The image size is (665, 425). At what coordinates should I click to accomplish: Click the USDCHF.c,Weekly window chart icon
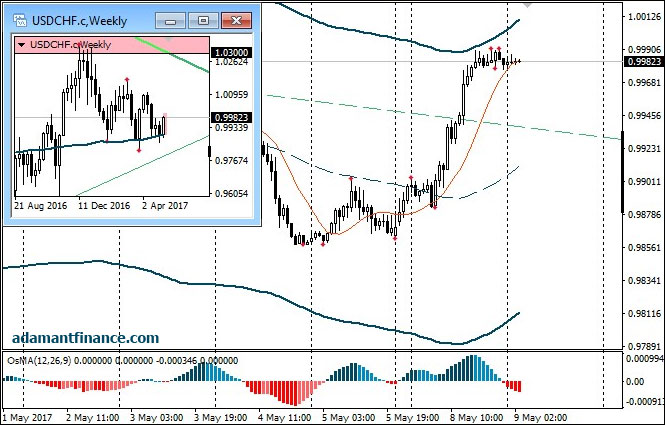click(20, 20)
